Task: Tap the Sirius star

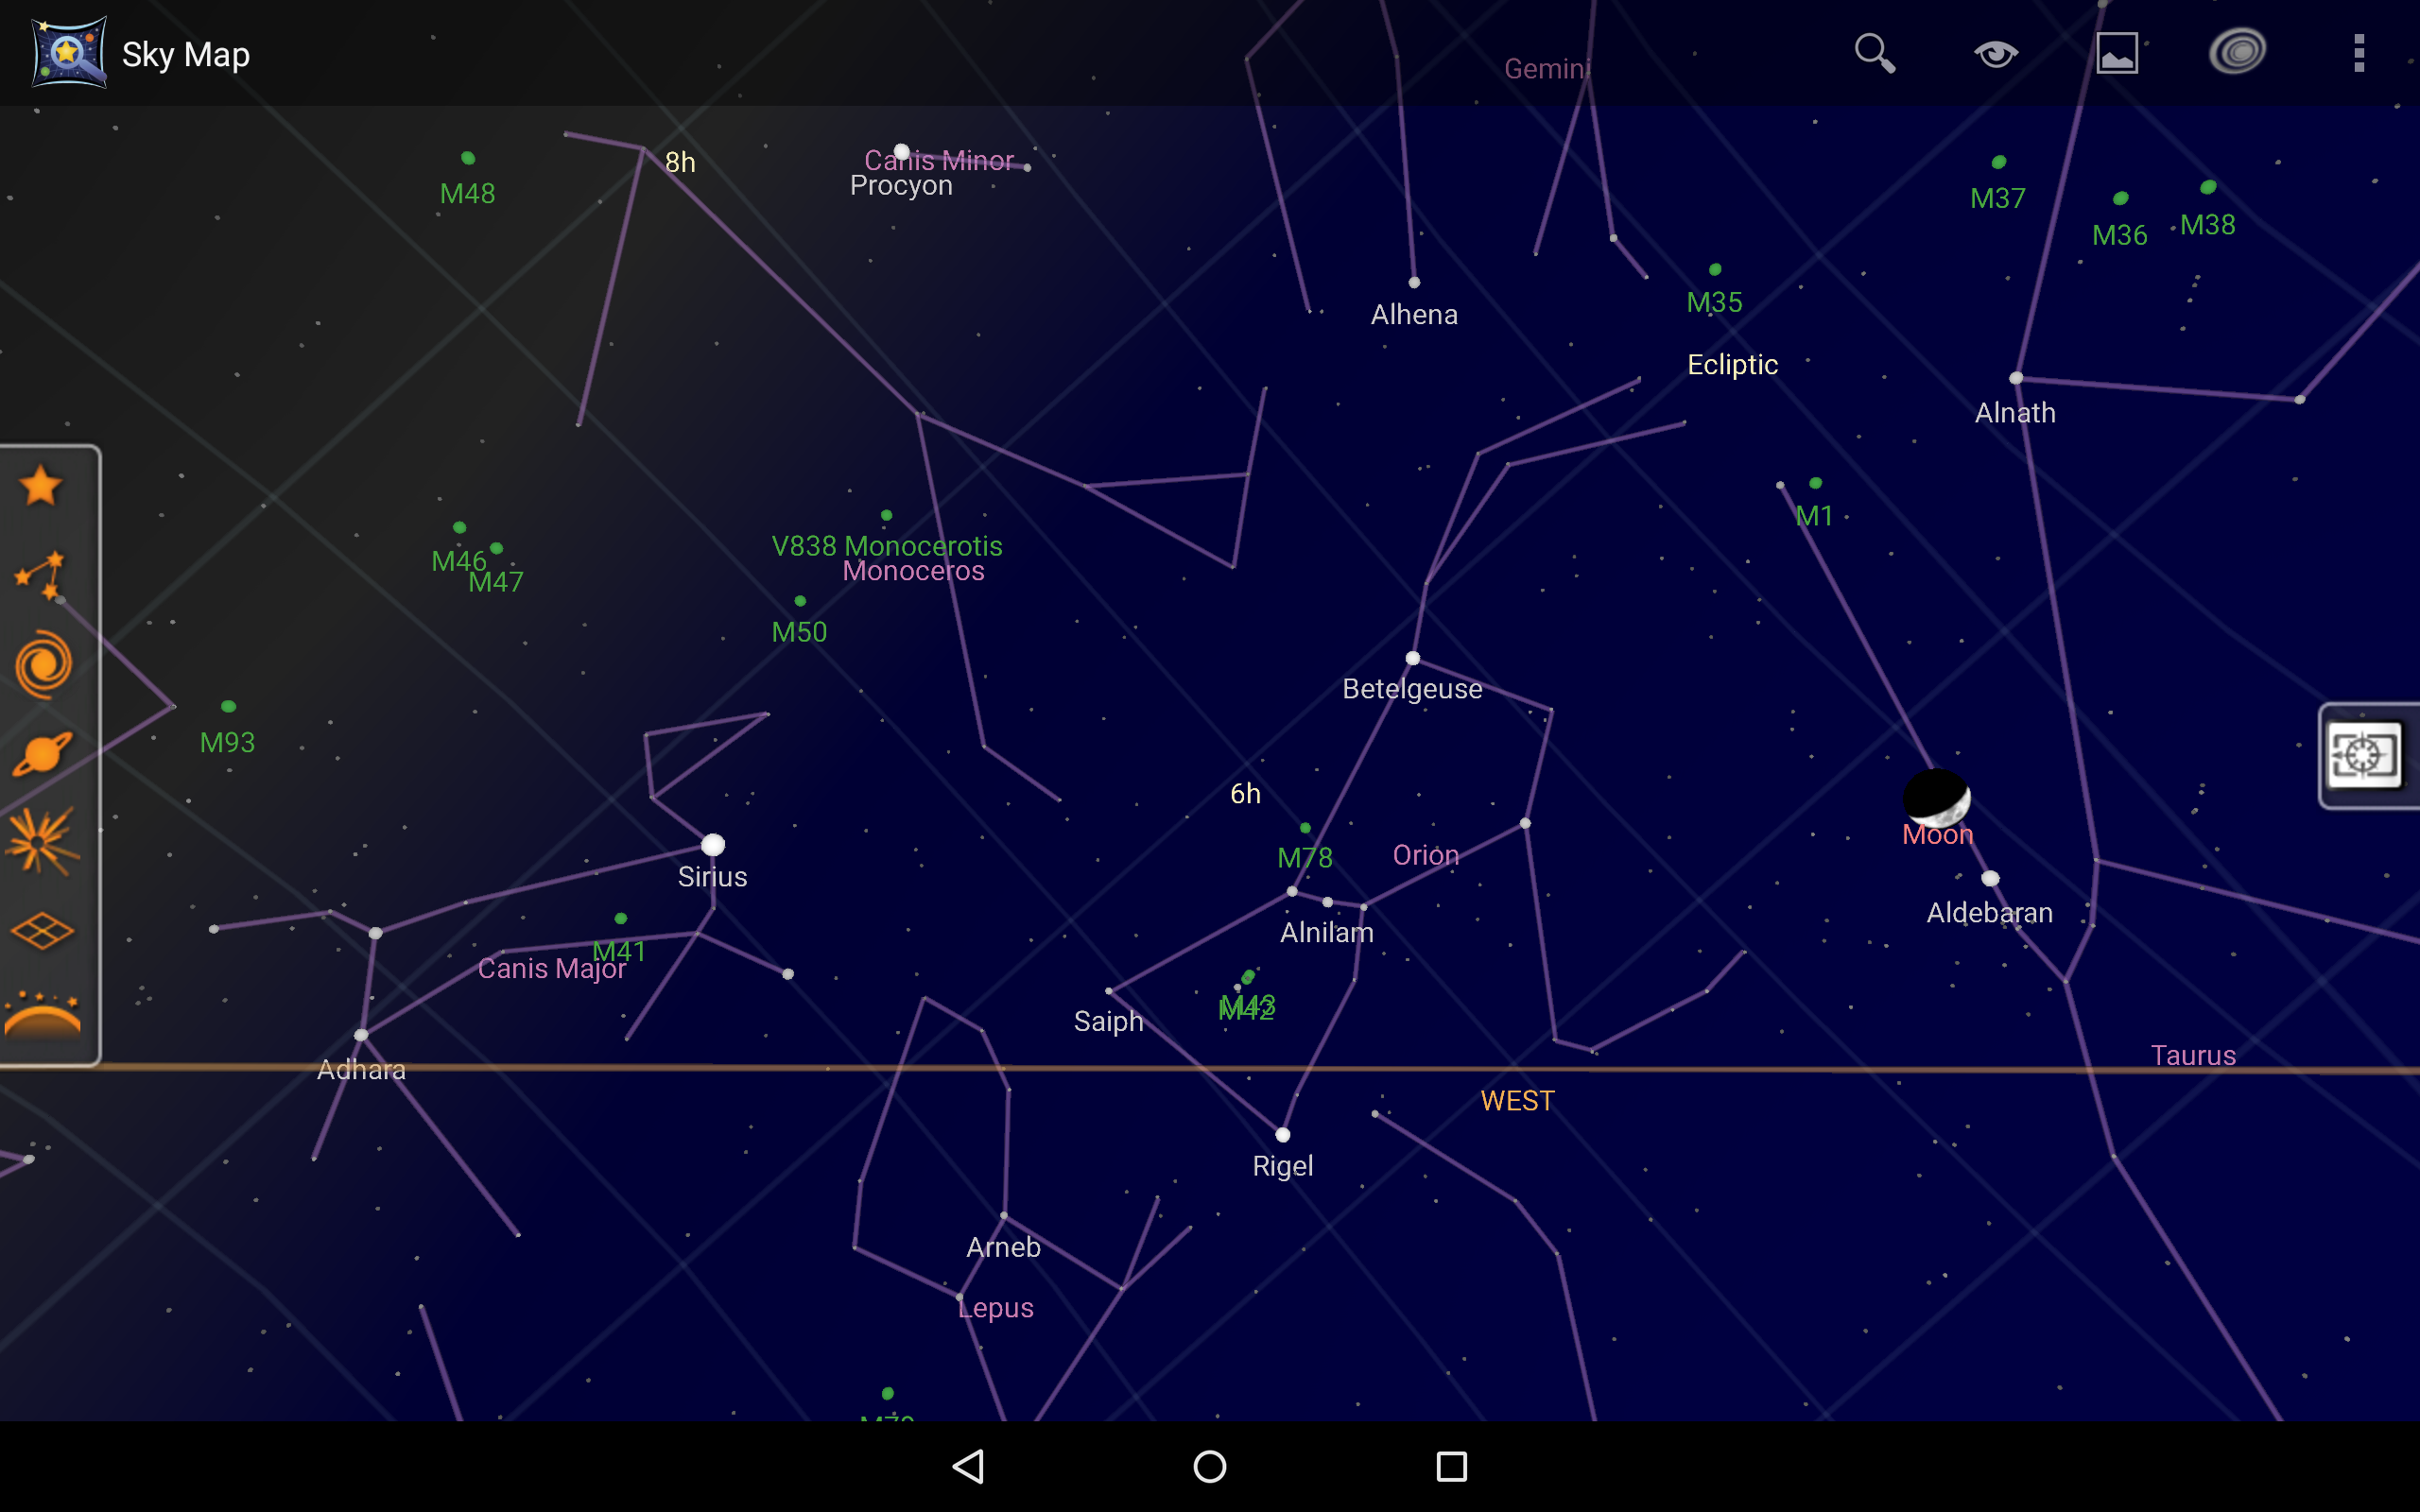Action: click(x=713, y=845)
